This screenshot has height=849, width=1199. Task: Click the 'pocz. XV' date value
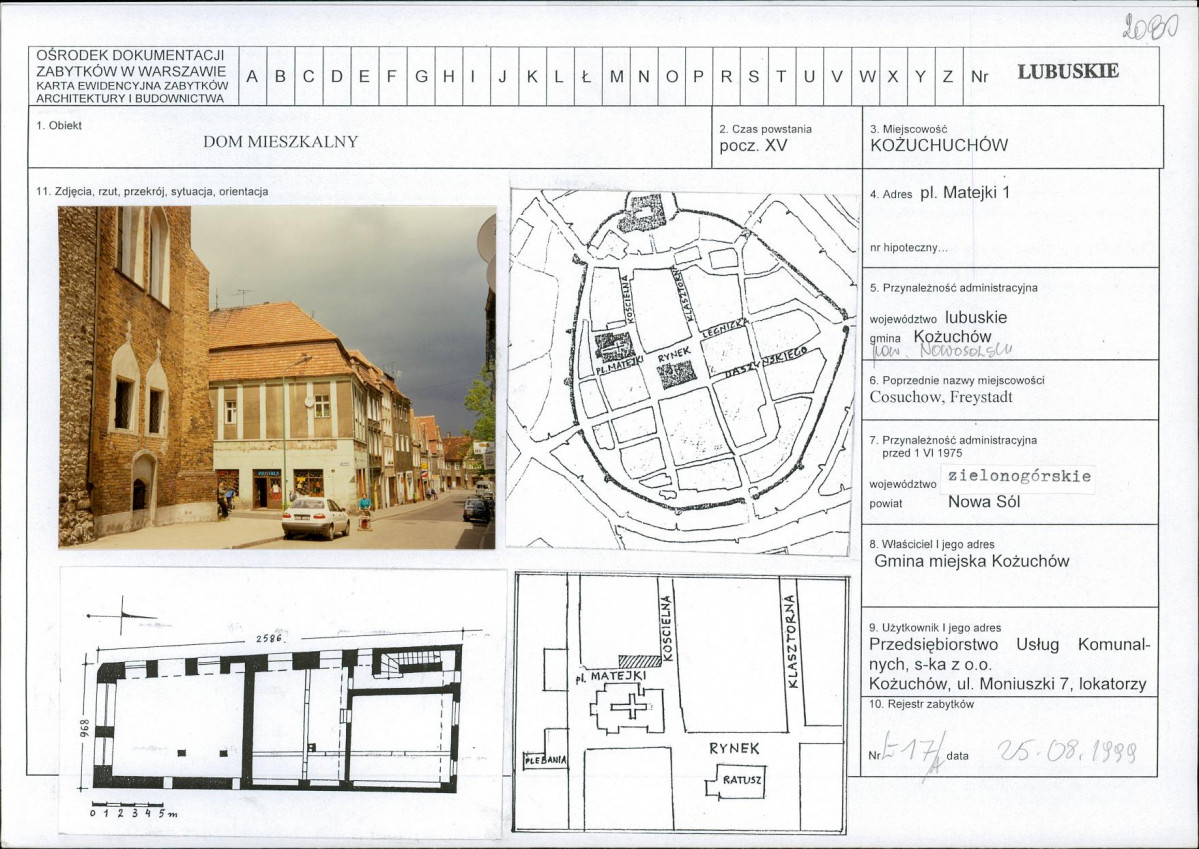(752, 145)
